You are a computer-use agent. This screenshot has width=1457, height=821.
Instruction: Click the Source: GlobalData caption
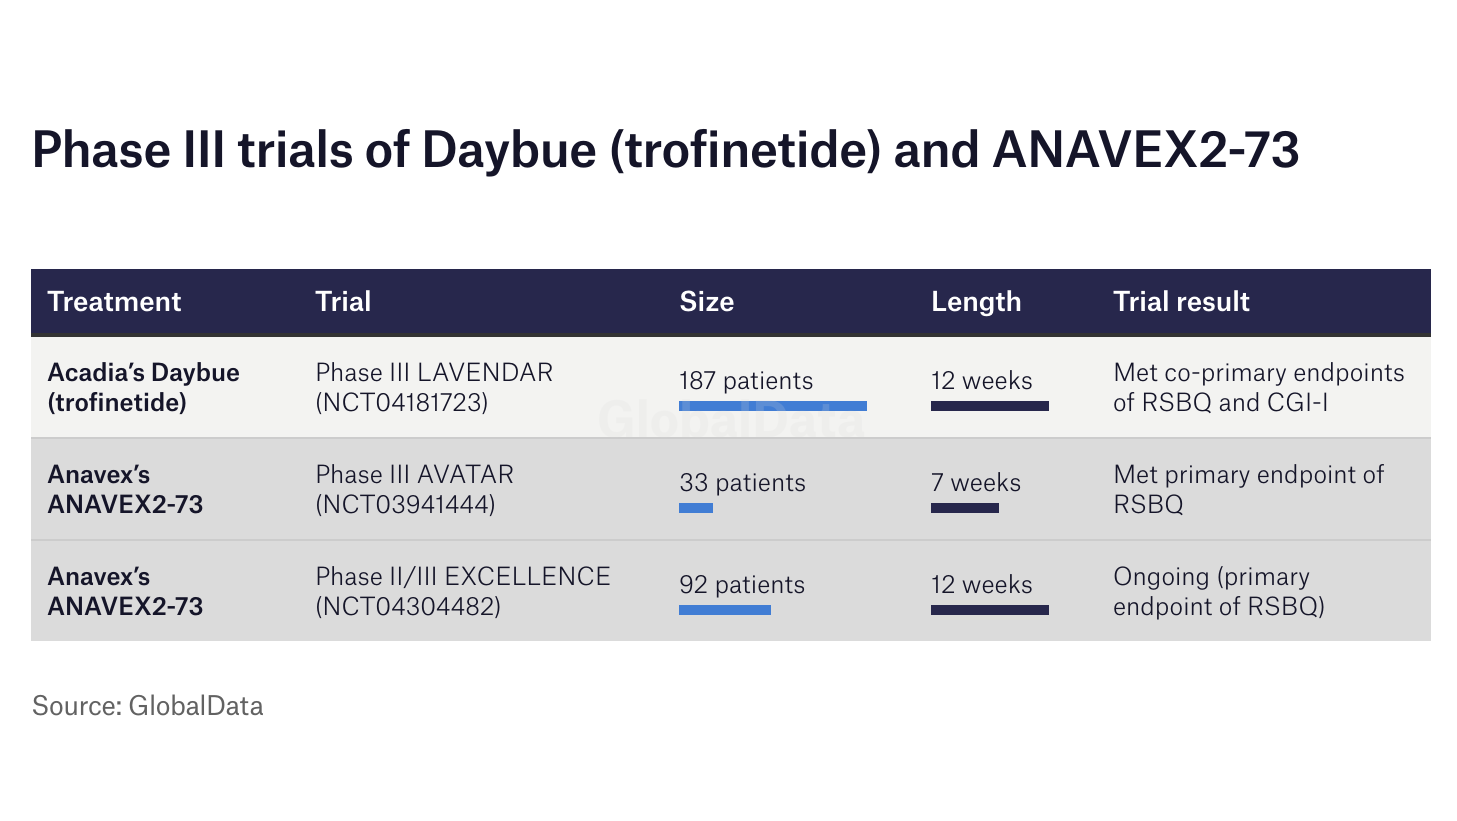[x=147, y=706]
